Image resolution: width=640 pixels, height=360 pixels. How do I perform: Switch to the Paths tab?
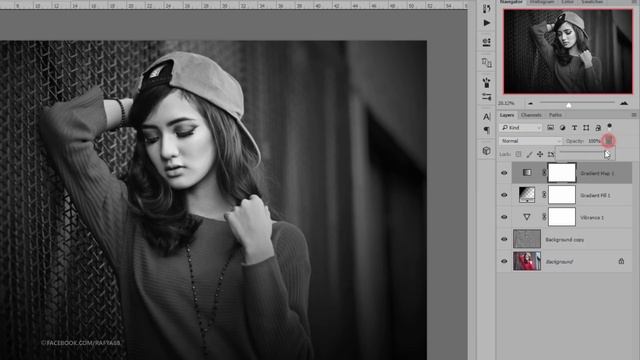[x=555, y=115]
